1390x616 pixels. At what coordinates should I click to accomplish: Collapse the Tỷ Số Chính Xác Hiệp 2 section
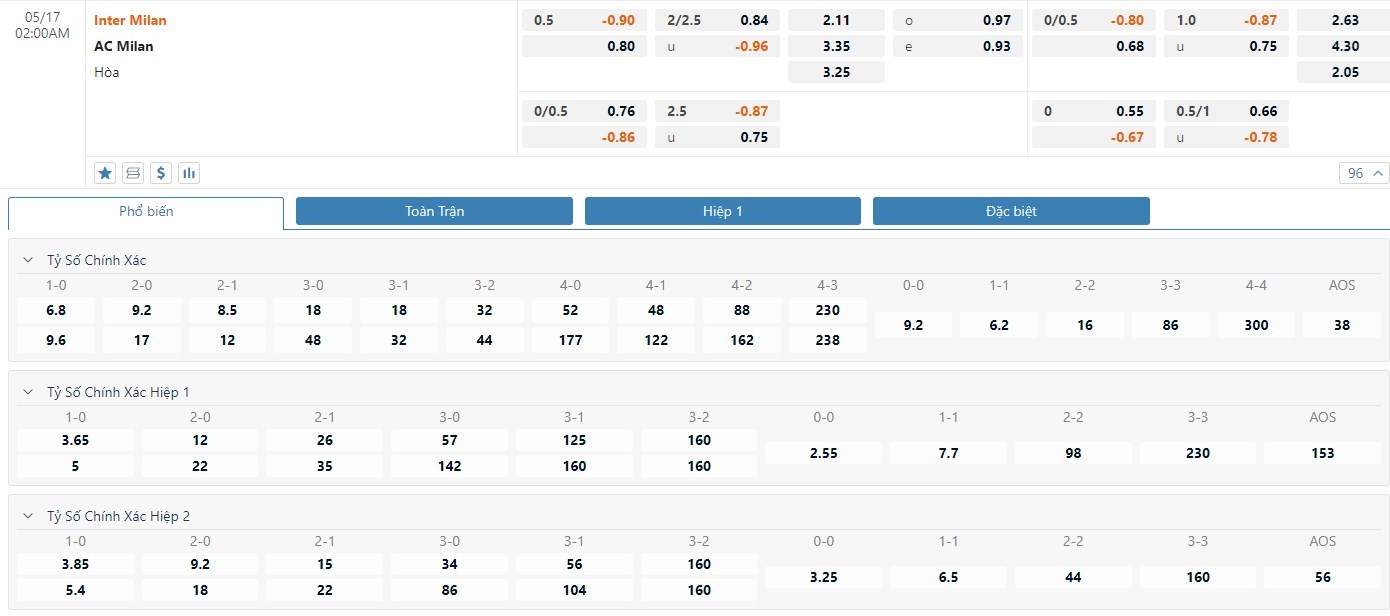click(28, 516)
